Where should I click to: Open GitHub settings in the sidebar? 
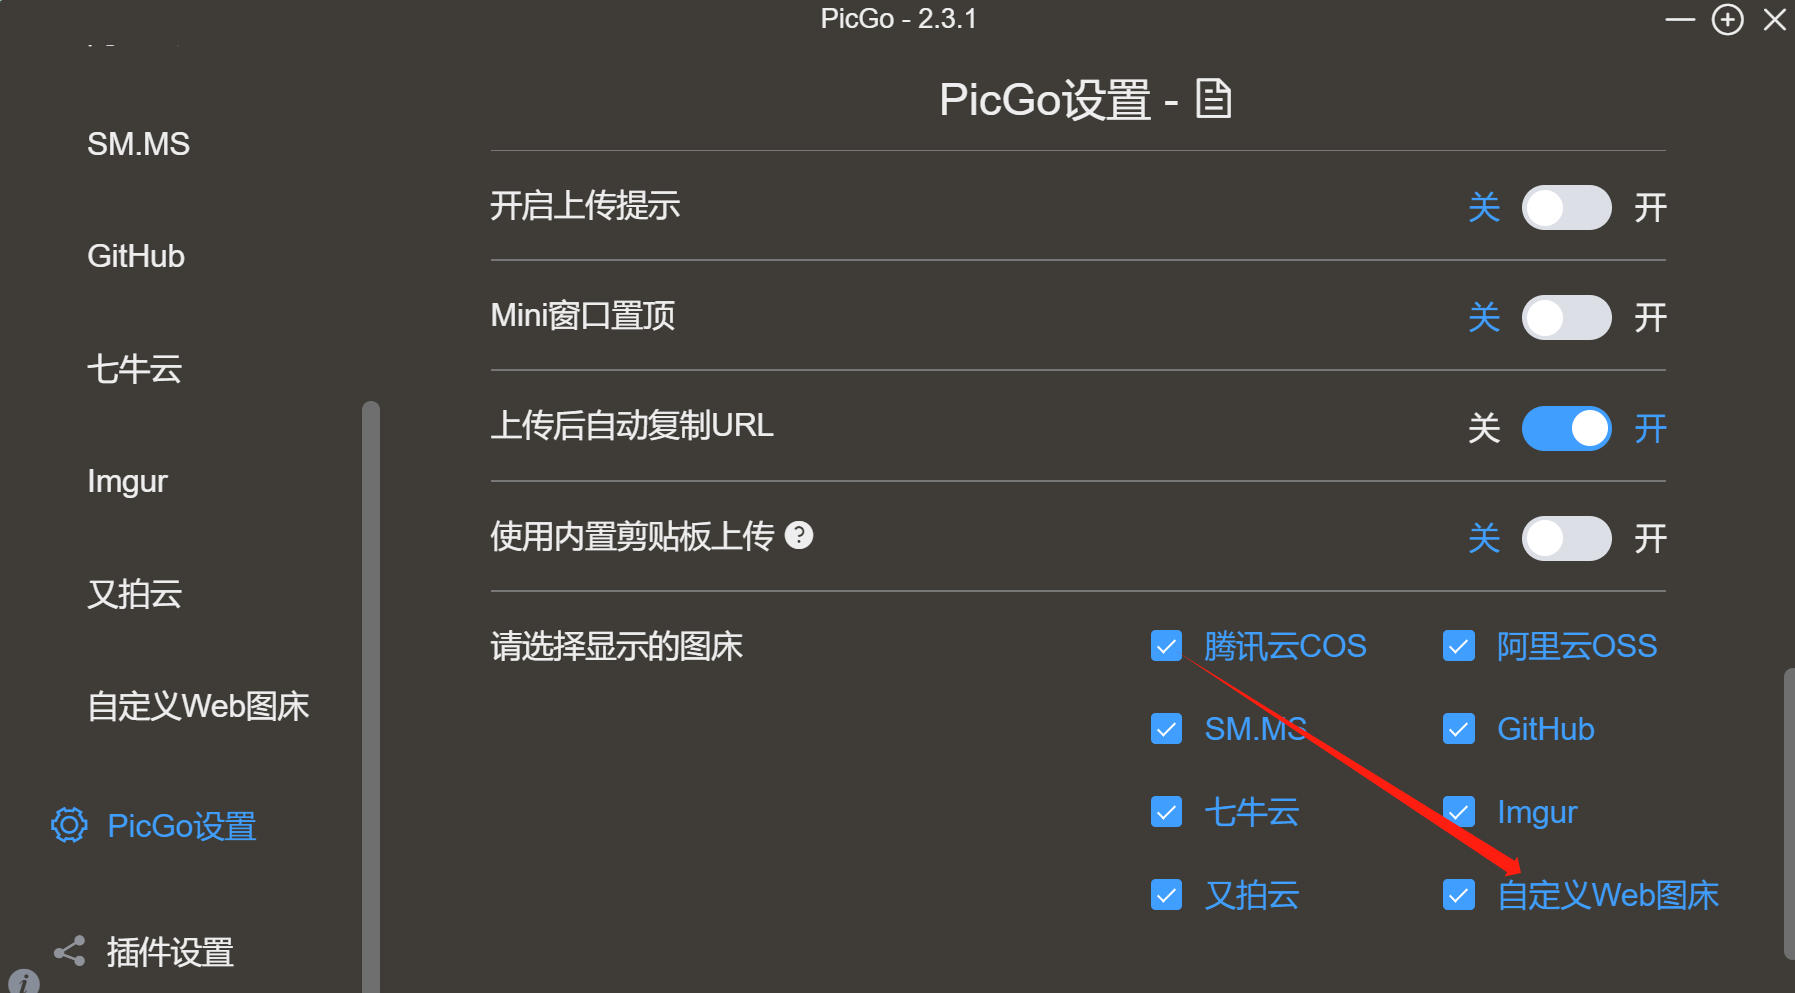pyautogui.click(x=135, y=256)
